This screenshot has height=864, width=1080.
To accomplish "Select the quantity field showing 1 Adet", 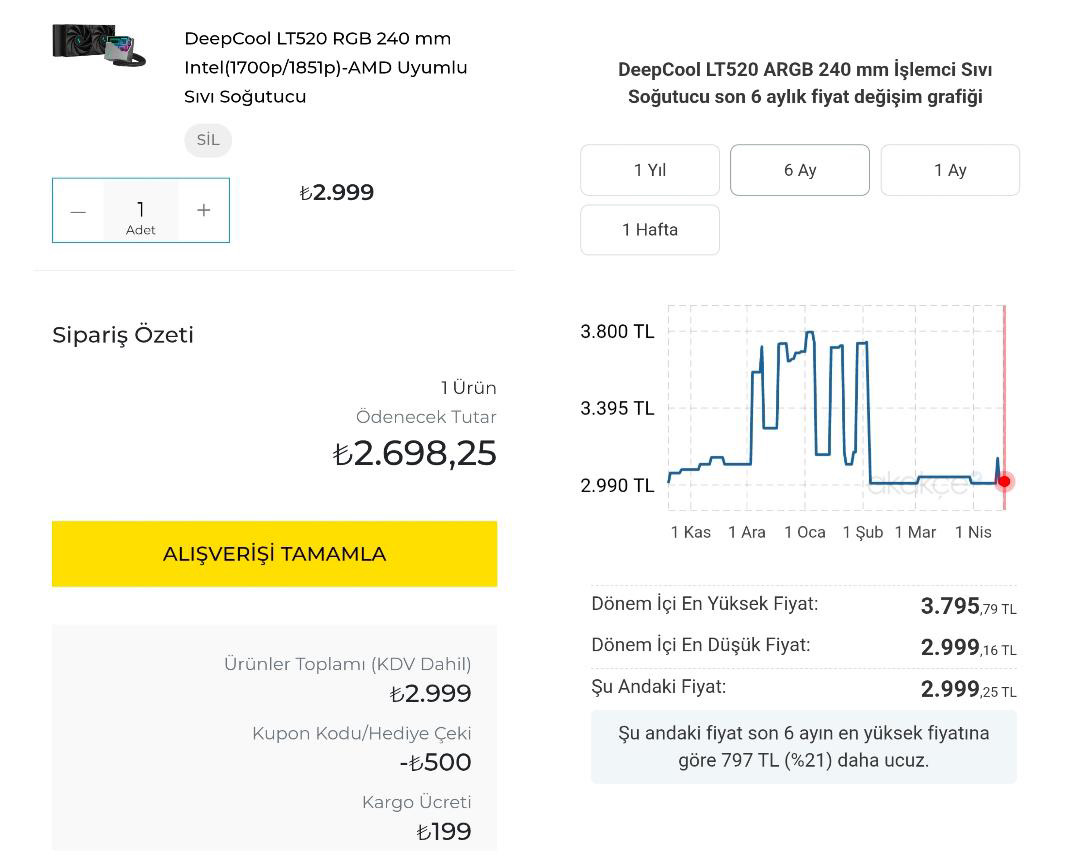I will [141, 211].
